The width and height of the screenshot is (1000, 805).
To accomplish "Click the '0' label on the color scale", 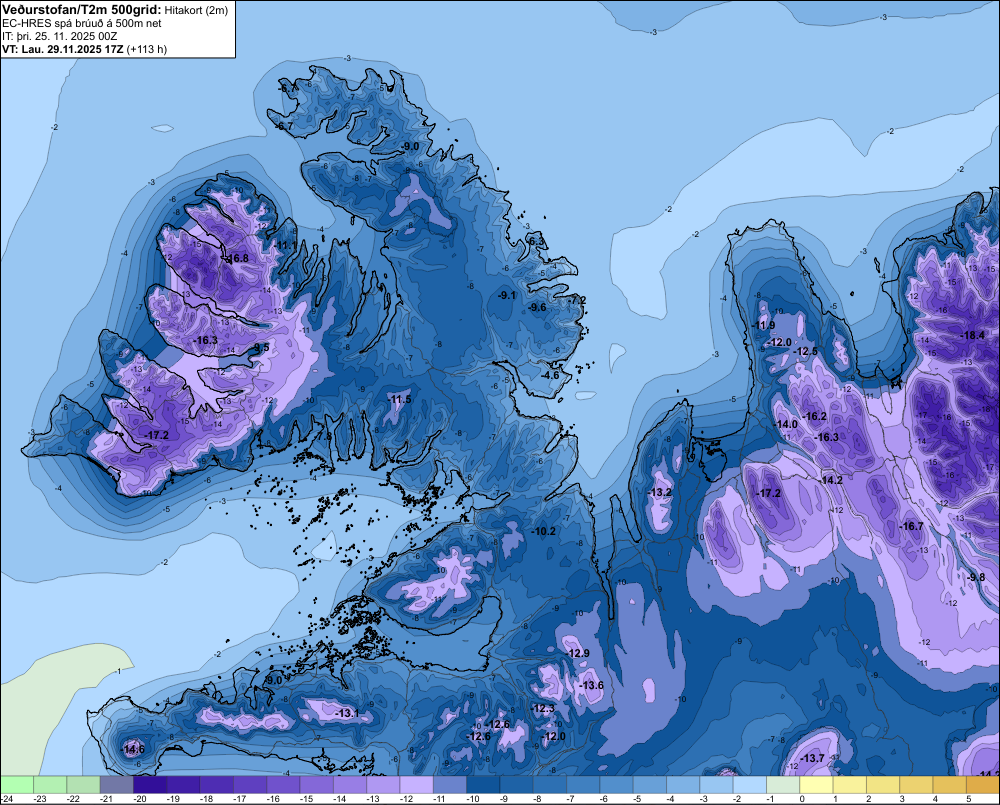I will pos(802,799).
